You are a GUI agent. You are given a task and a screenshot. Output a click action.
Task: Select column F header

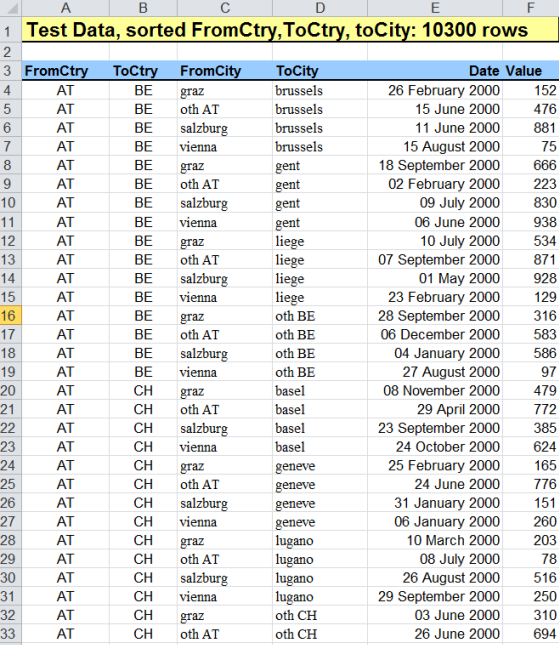pos(531,8)
